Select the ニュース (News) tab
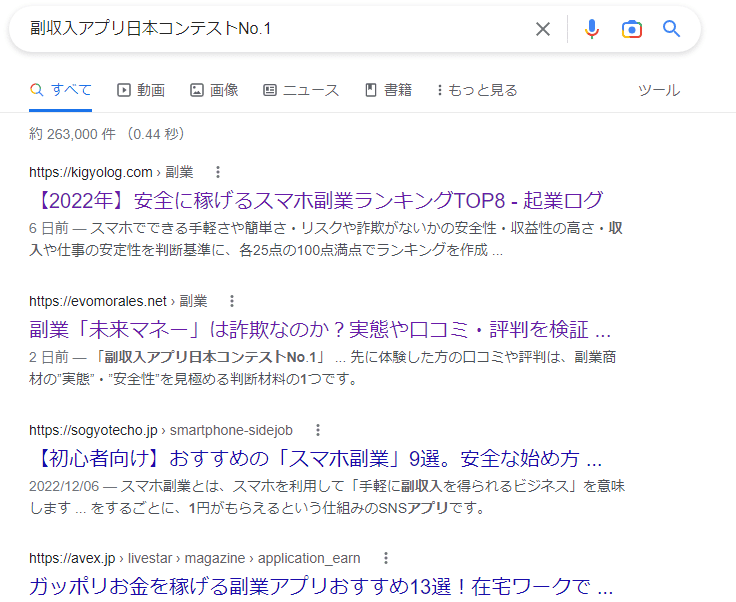Image resolution: width=736 pixels, height=602 pixels. pyautogui.click(x=301, y=90)
